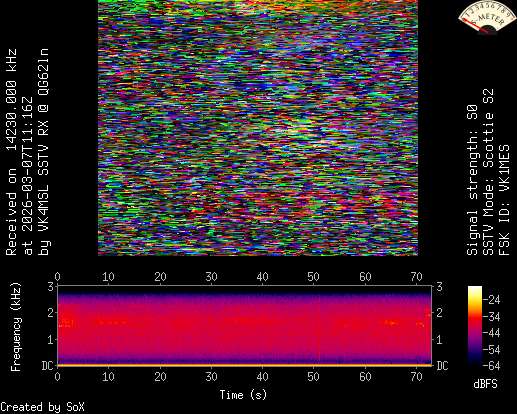Click 'SSTV Mode: Scottie S2' label
This screenshot has width=517, height=414.
[488, 172]
